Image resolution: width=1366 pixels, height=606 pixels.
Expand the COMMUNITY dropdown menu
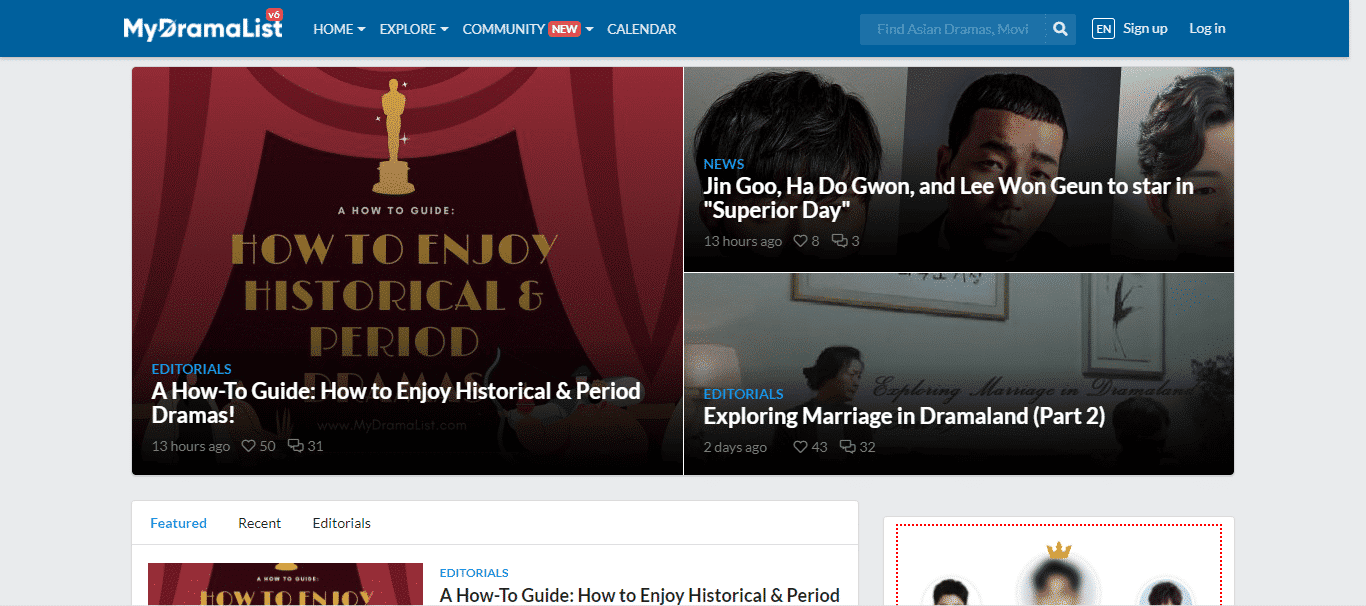click(528, 29)
